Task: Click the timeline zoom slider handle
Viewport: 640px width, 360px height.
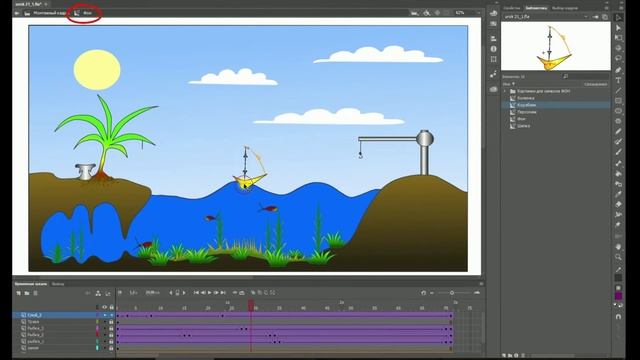Action: [452, 293]
